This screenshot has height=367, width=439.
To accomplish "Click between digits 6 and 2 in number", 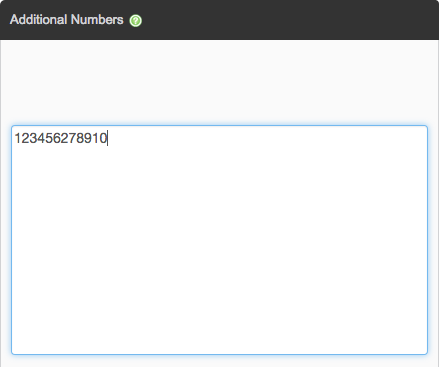I will coord(61,138).
